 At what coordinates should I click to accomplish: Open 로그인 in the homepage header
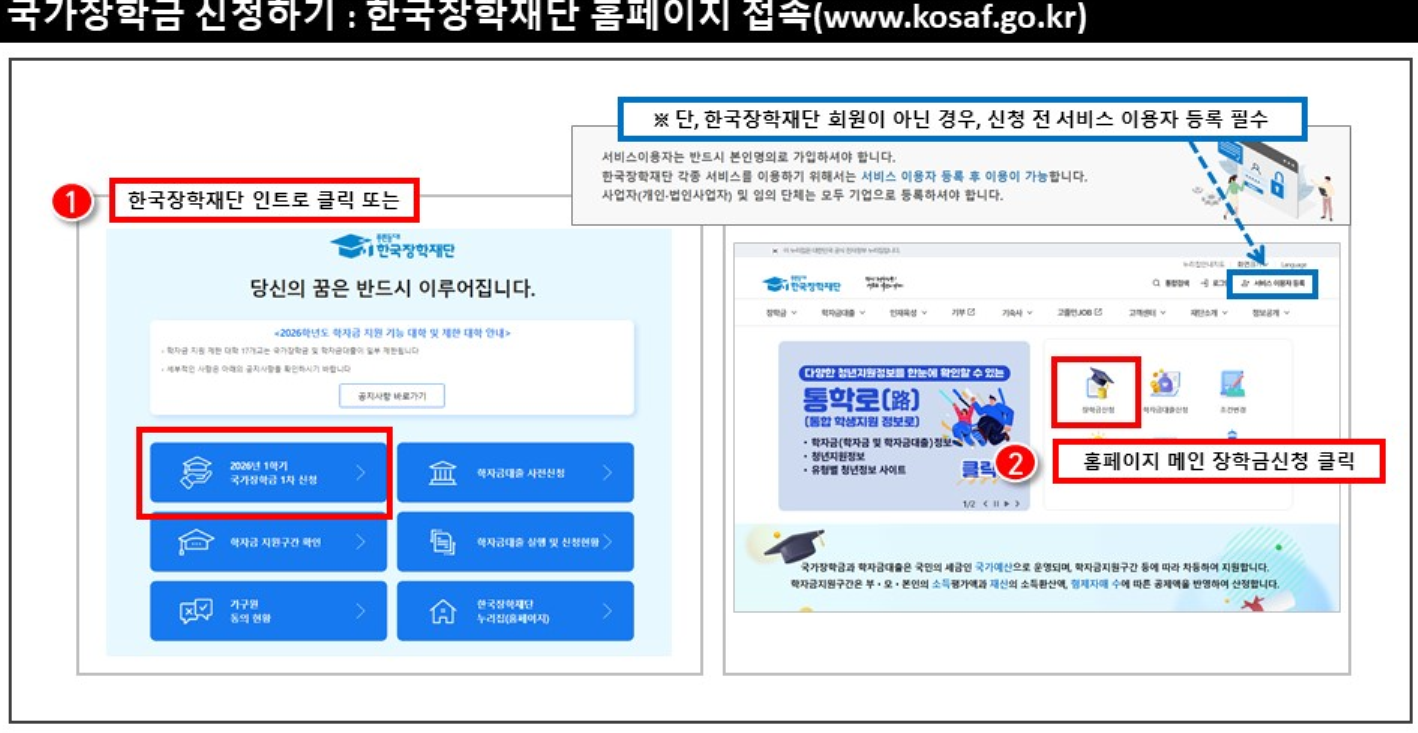[1212, 283]
